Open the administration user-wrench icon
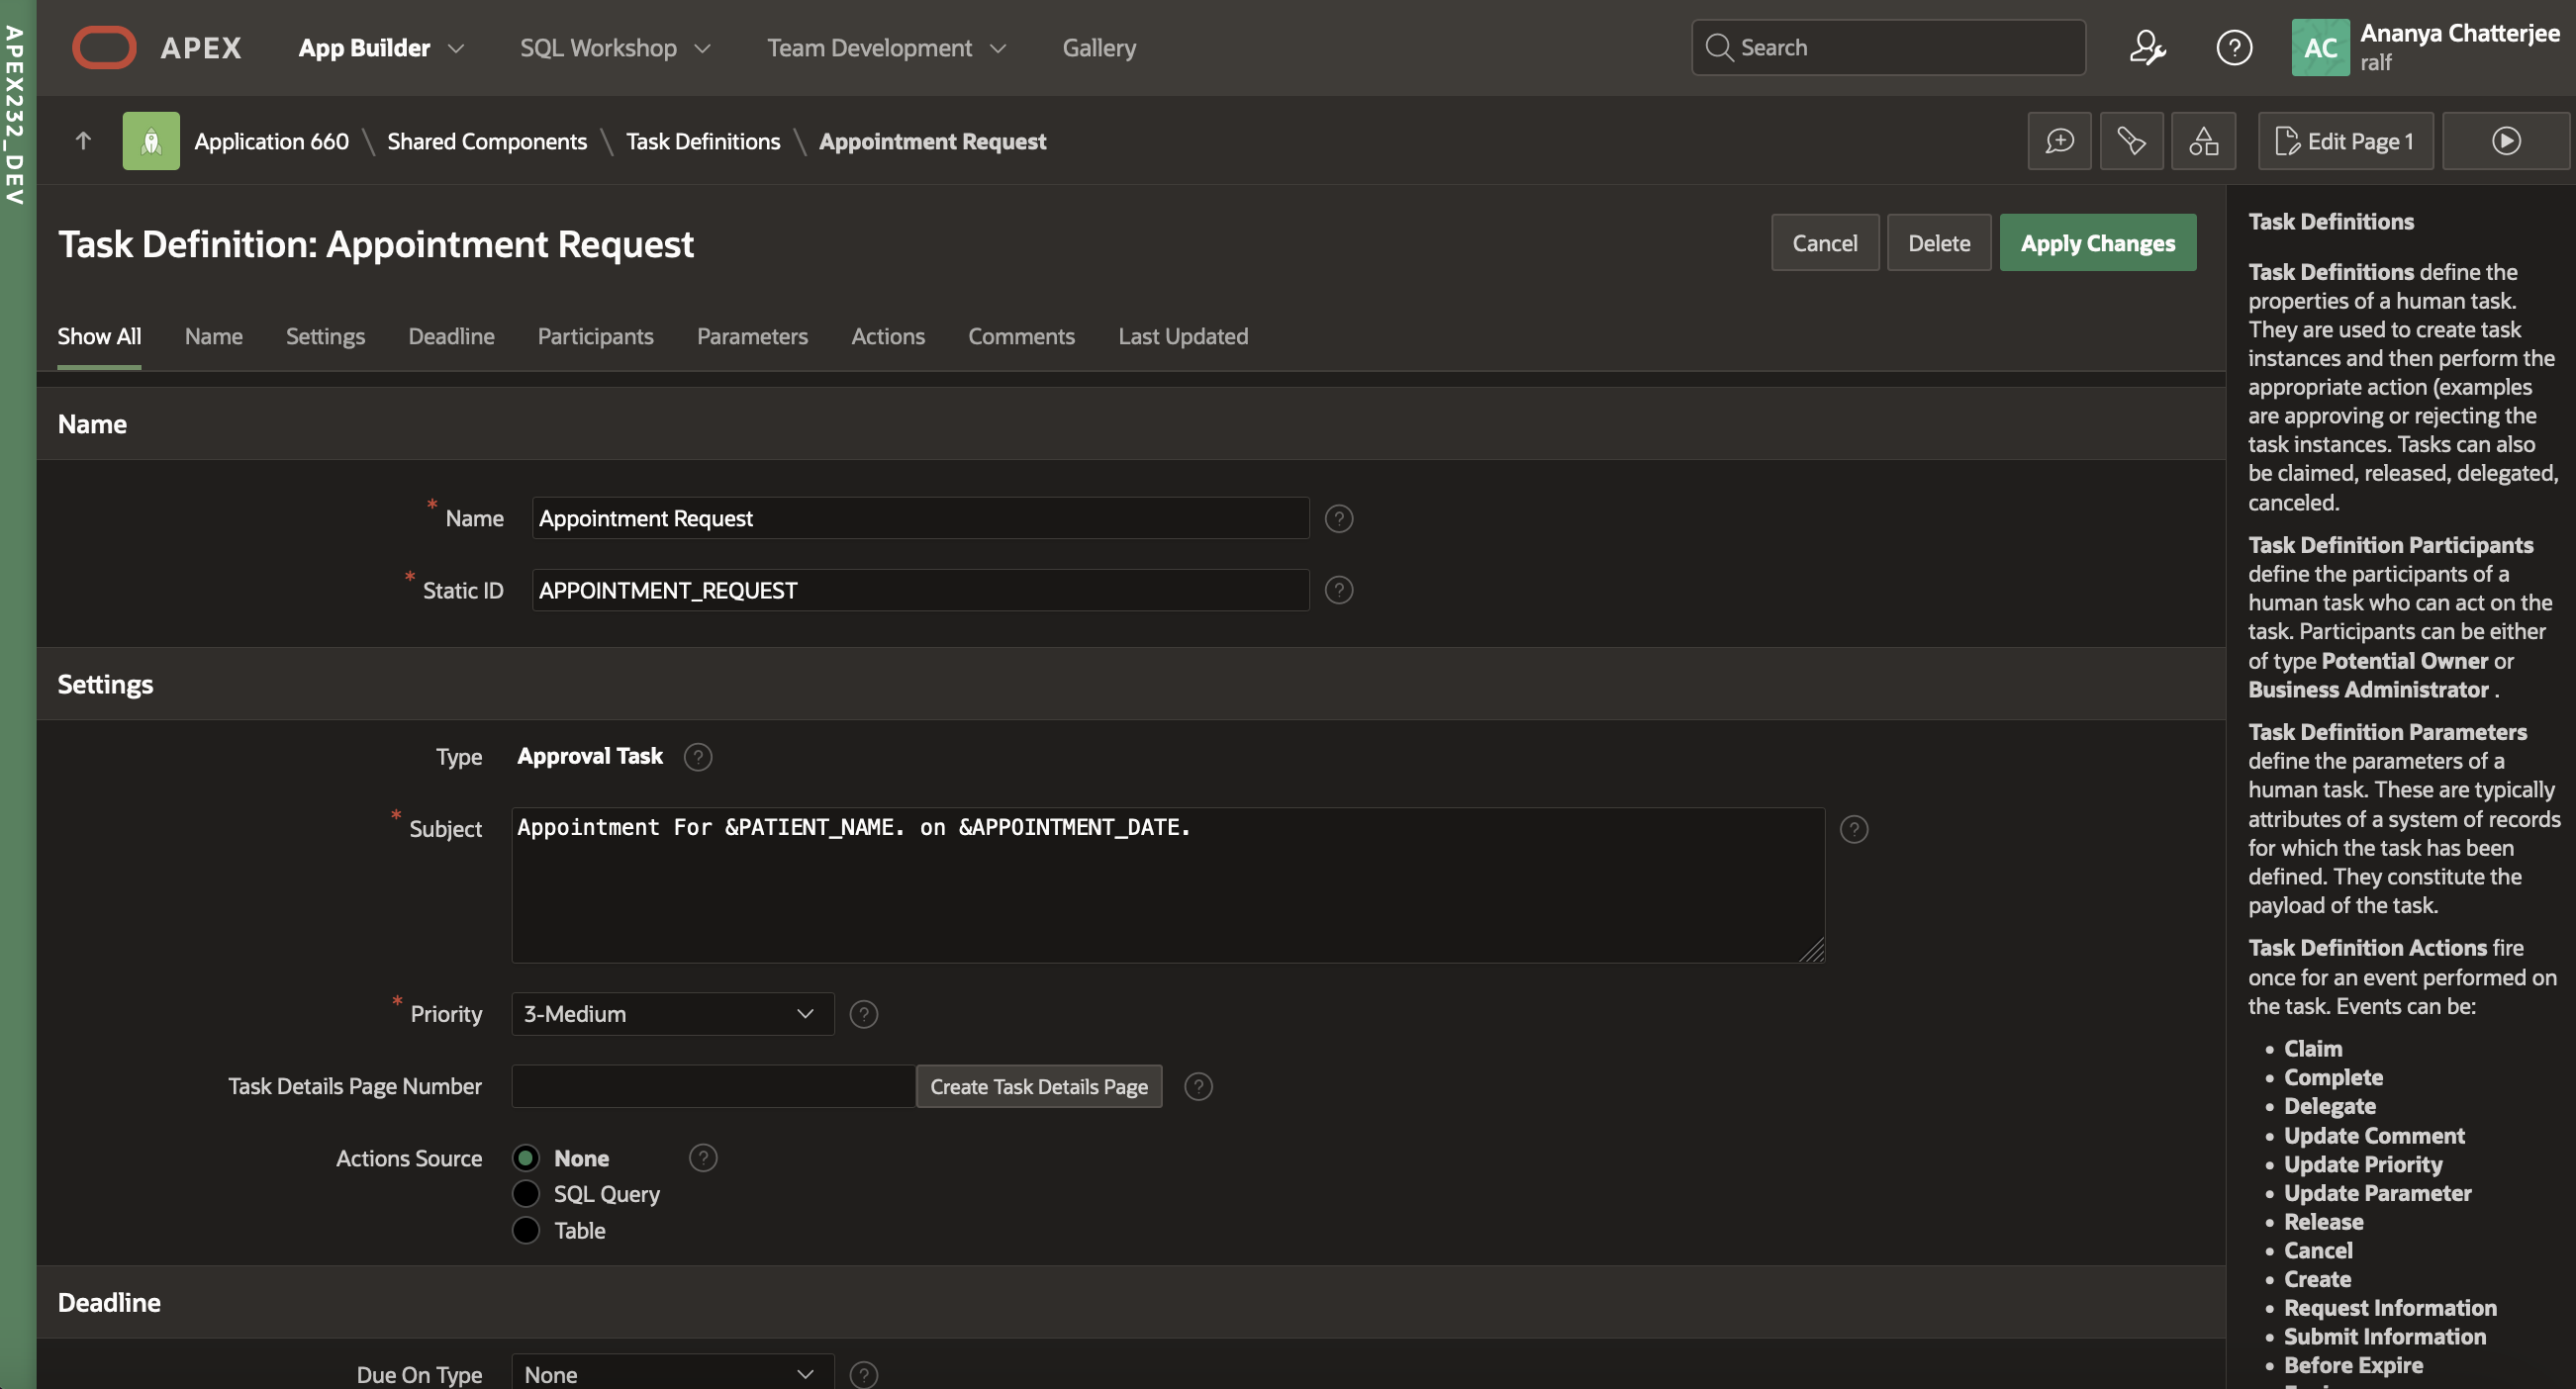Screen dimensions: 2576x1389 tap(2147, 47)
